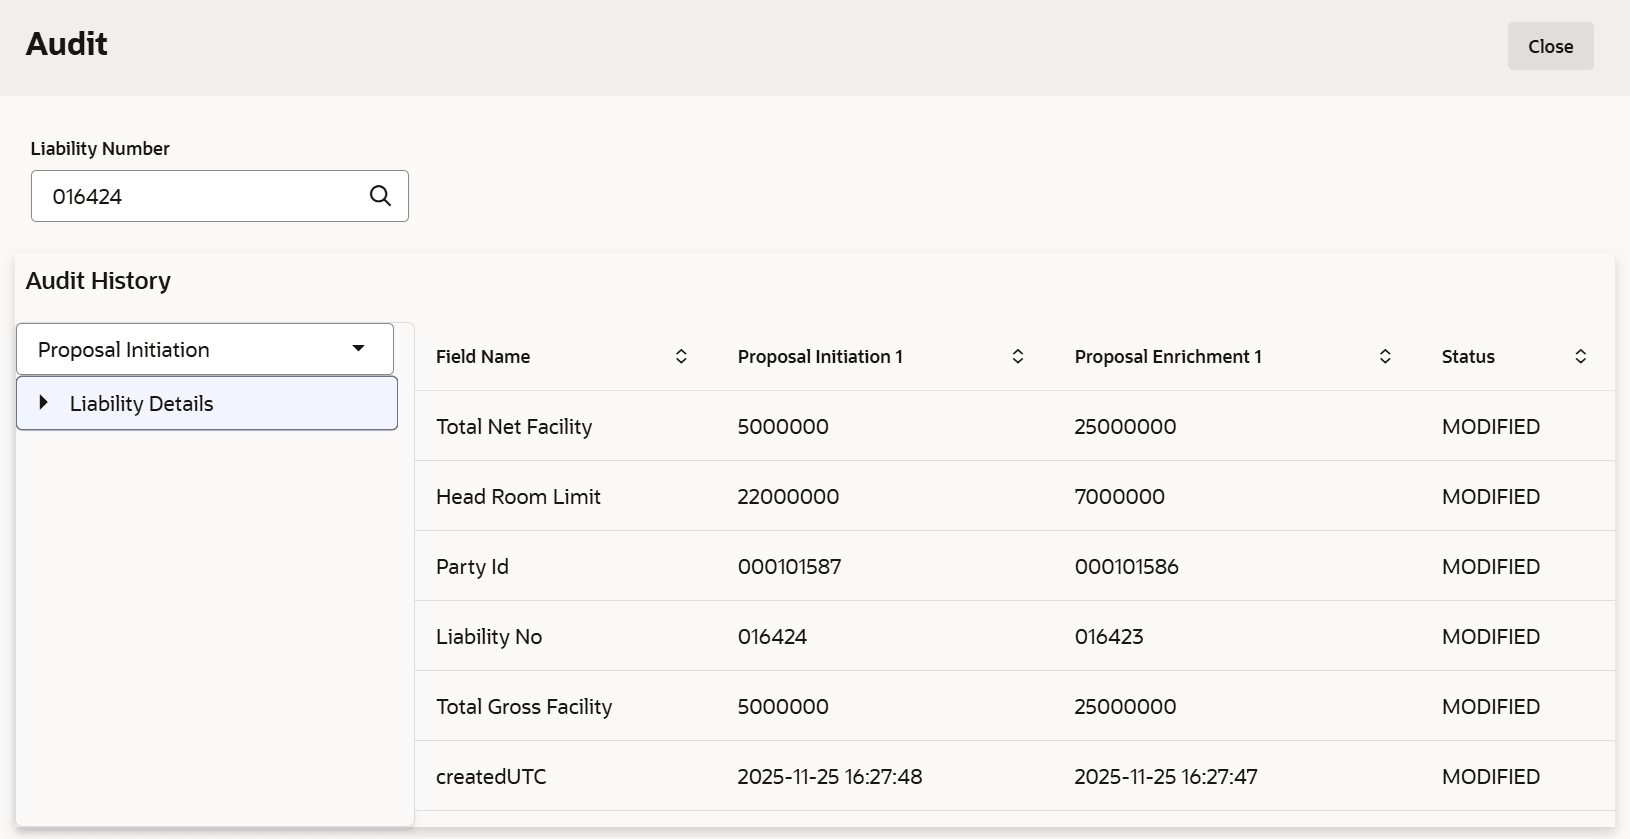Select the Total Net Facility field name
Image resolution: width=1630 pixels, height=839 pixels.
pyautogui.click(x=514, y=427)
